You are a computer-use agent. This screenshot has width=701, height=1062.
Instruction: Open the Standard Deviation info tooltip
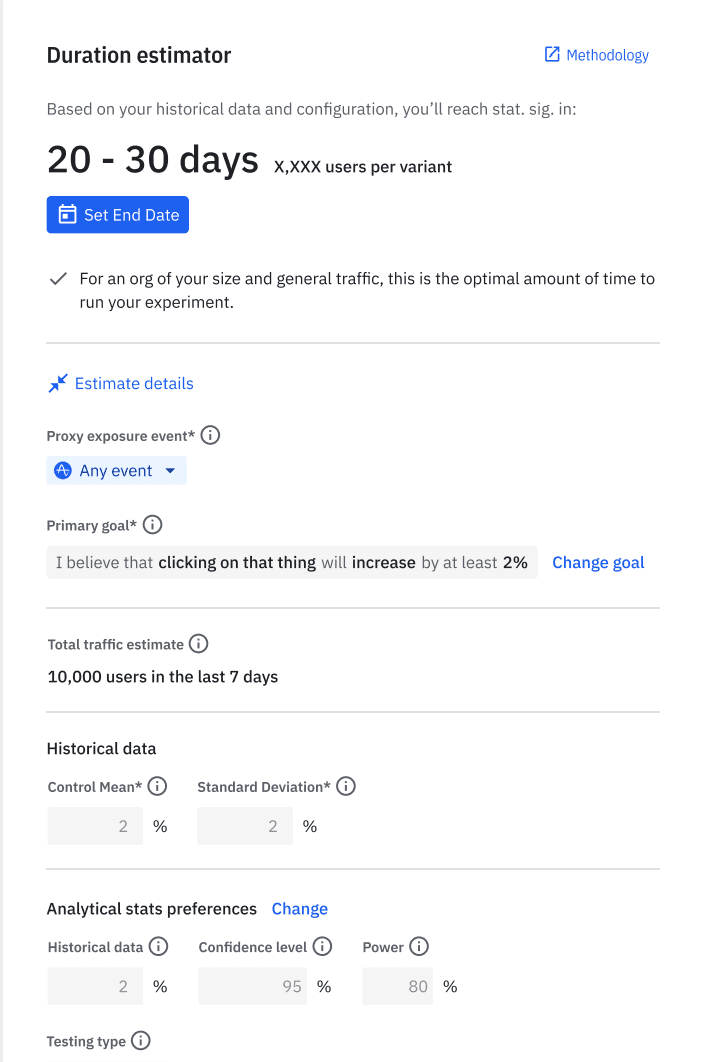pos(346,786)
